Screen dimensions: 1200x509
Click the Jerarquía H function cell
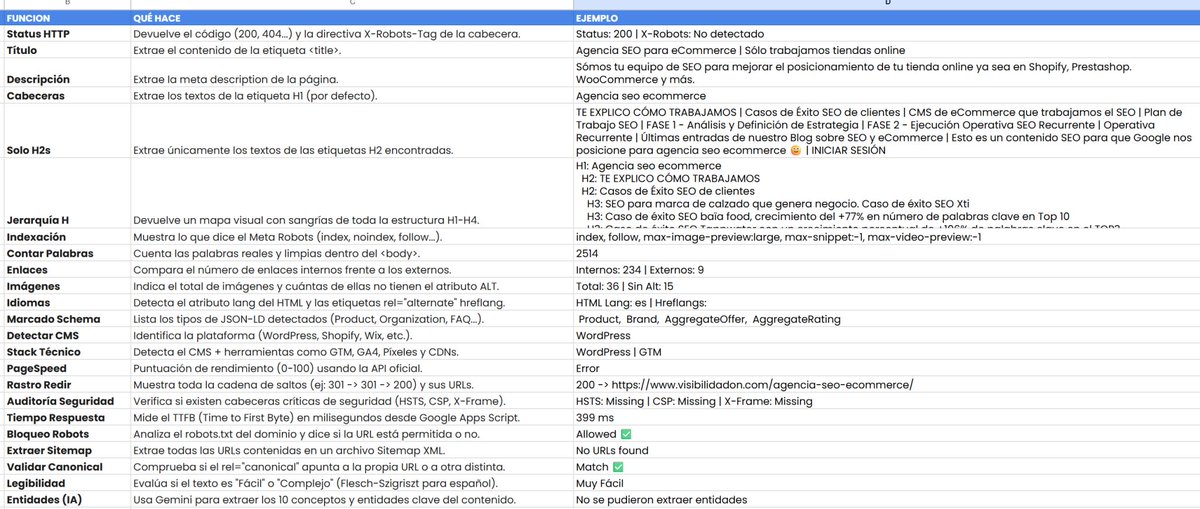click(x=66, y=194)
